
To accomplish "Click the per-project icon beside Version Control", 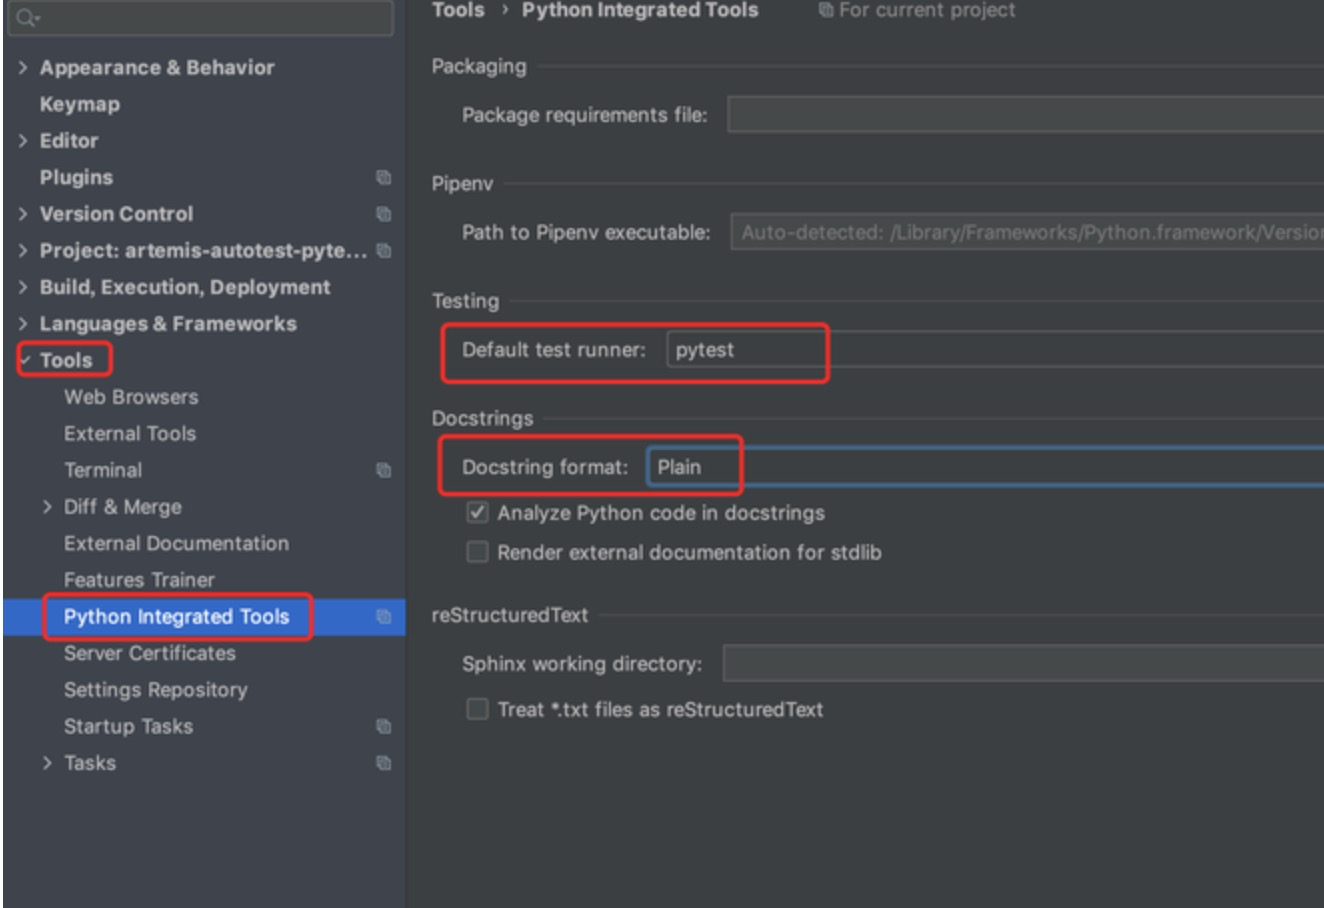I will pyautogui.click(x=383, y=214).
